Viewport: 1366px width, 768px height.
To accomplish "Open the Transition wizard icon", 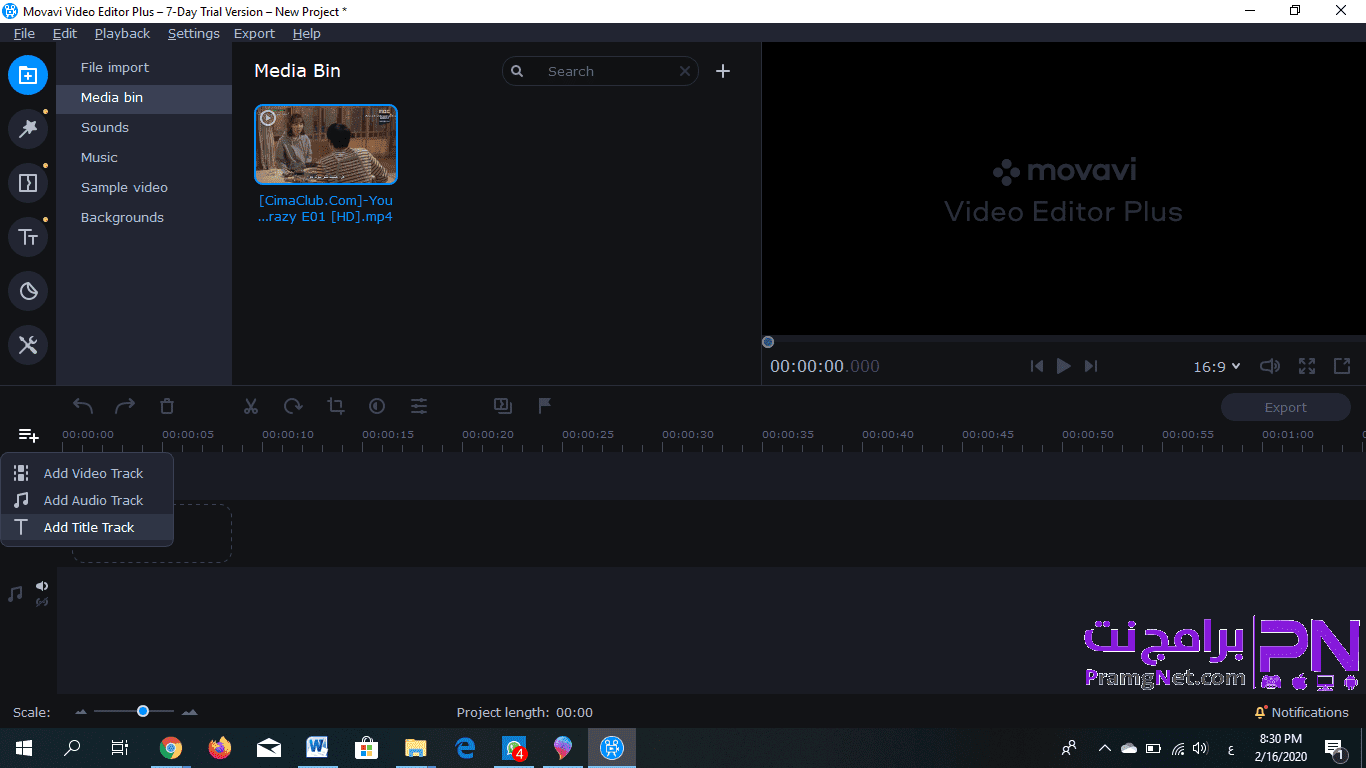I will (x=503, y=406).
